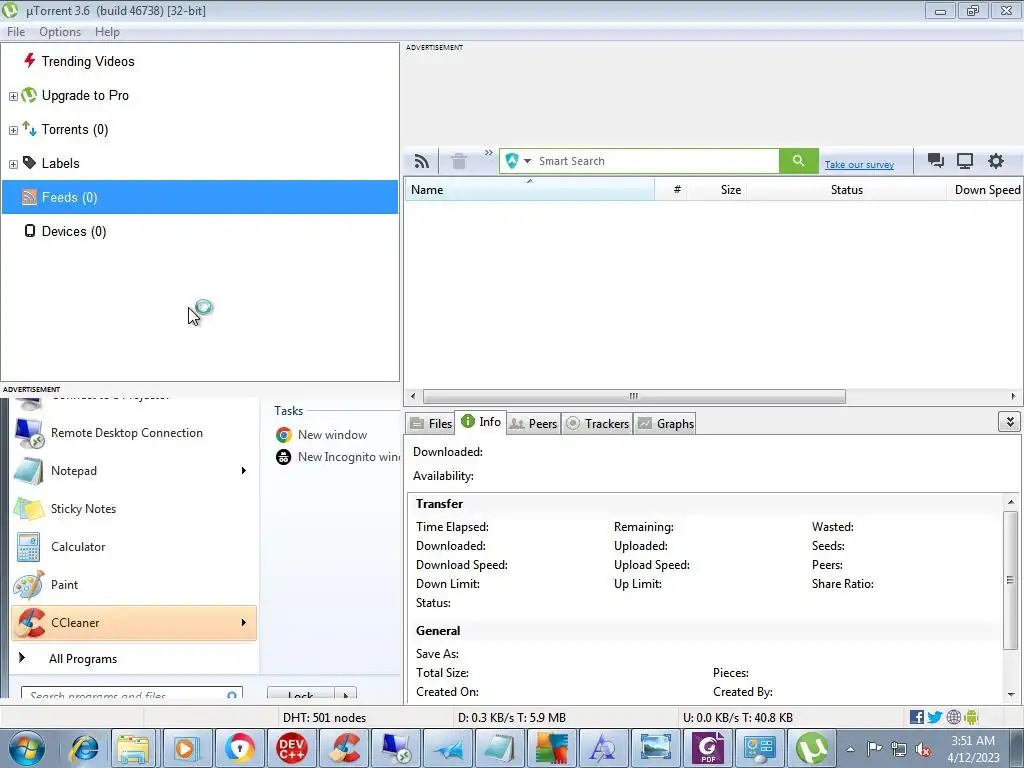Click the Info pane vertical scrollbar thumb

[1011, 580]
